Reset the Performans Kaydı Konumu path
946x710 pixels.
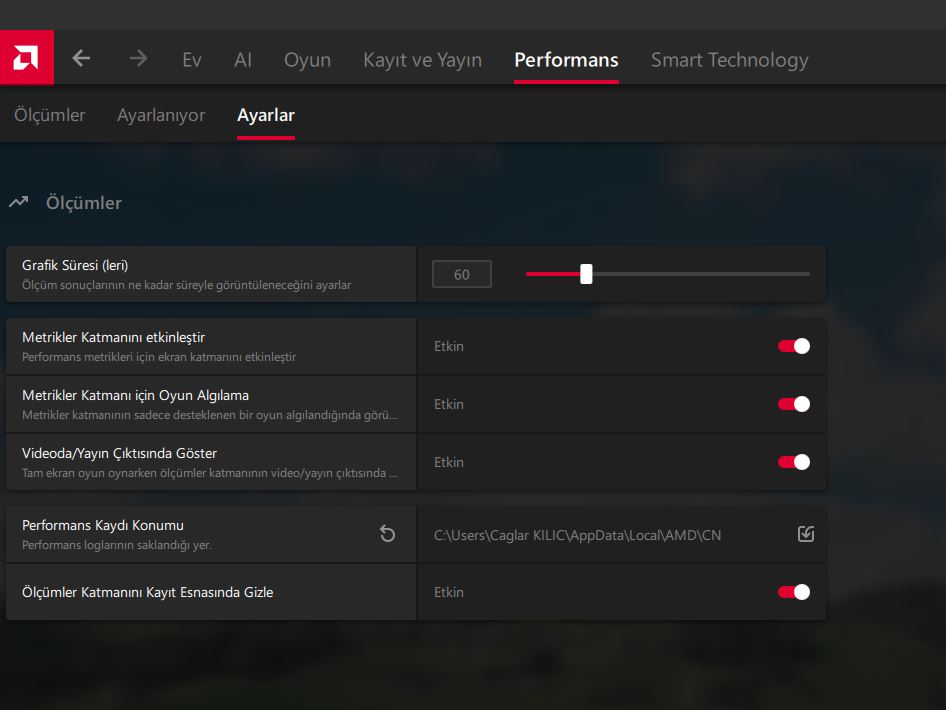[387, 534]
